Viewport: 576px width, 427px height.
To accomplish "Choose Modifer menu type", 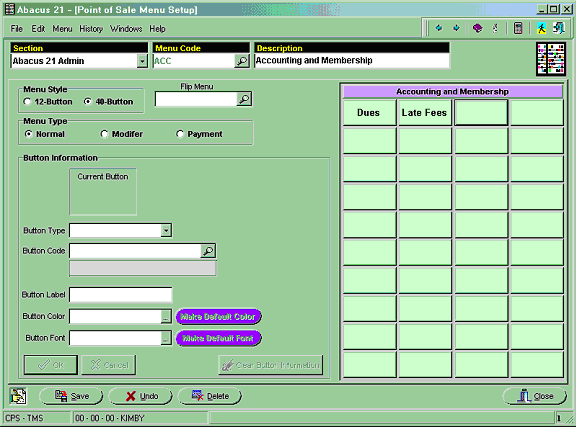I will coord(122,134).
